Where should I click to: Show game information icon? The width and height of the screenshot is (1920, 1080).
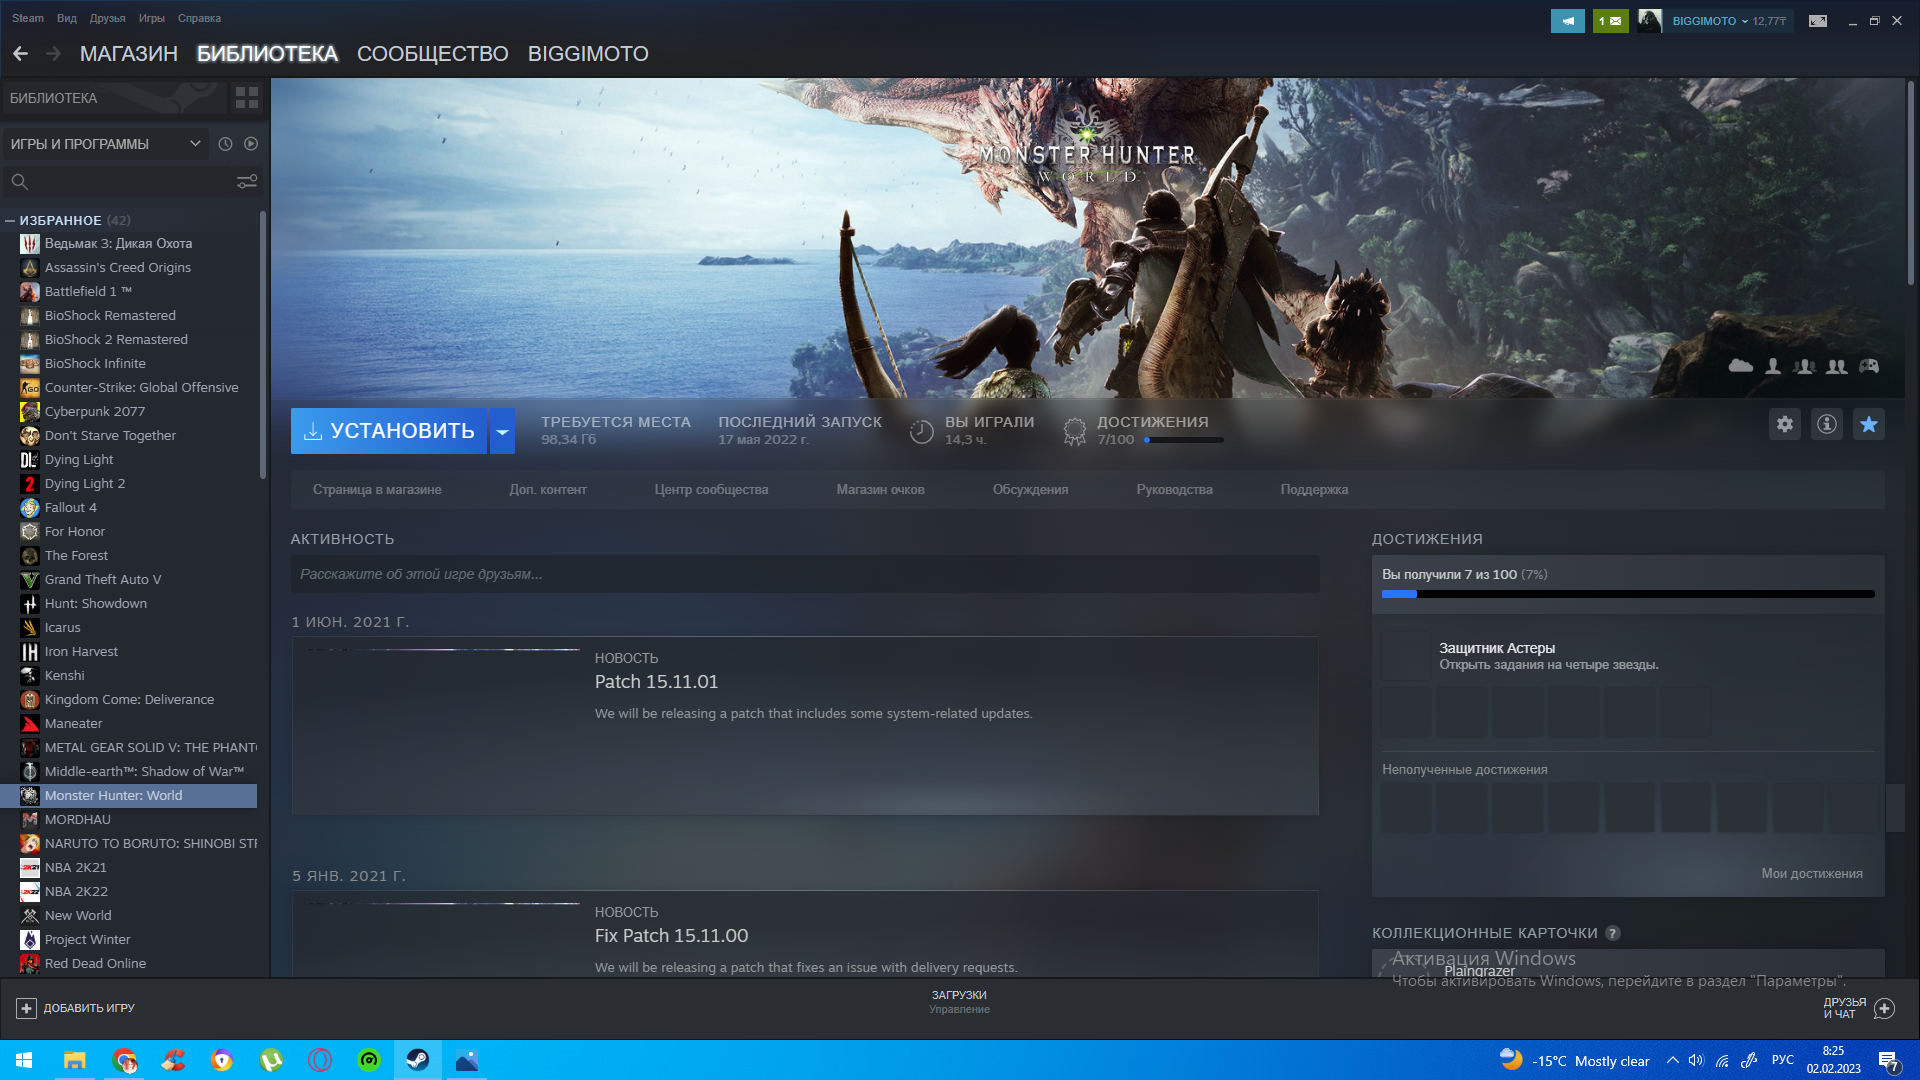1827,424
